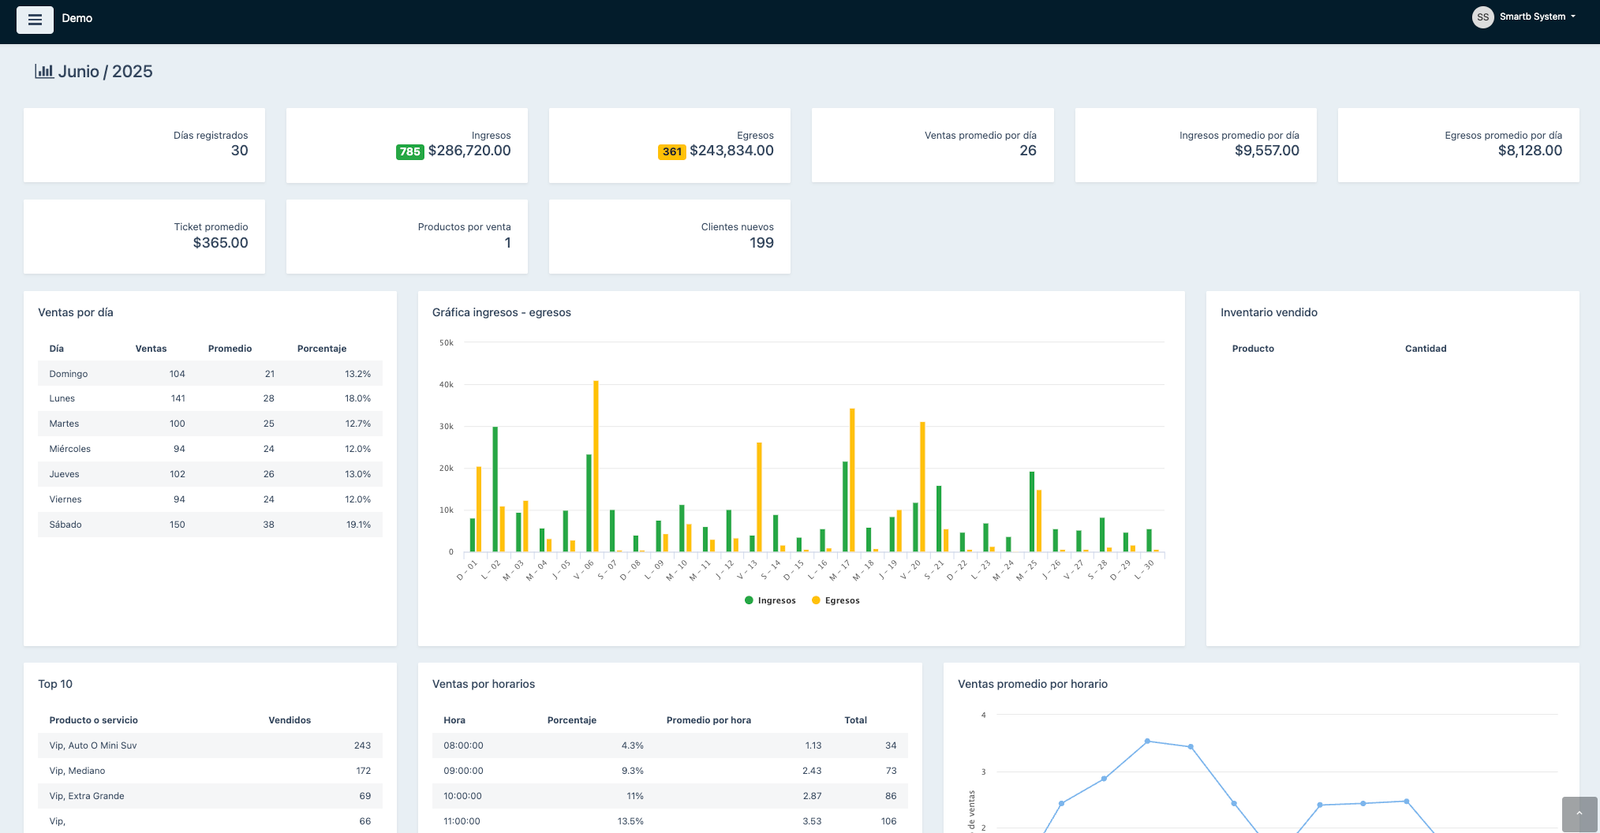Click the Promedio por hora column header
The width and height of the screenshot is (1600, 833).
click(709, 720)
